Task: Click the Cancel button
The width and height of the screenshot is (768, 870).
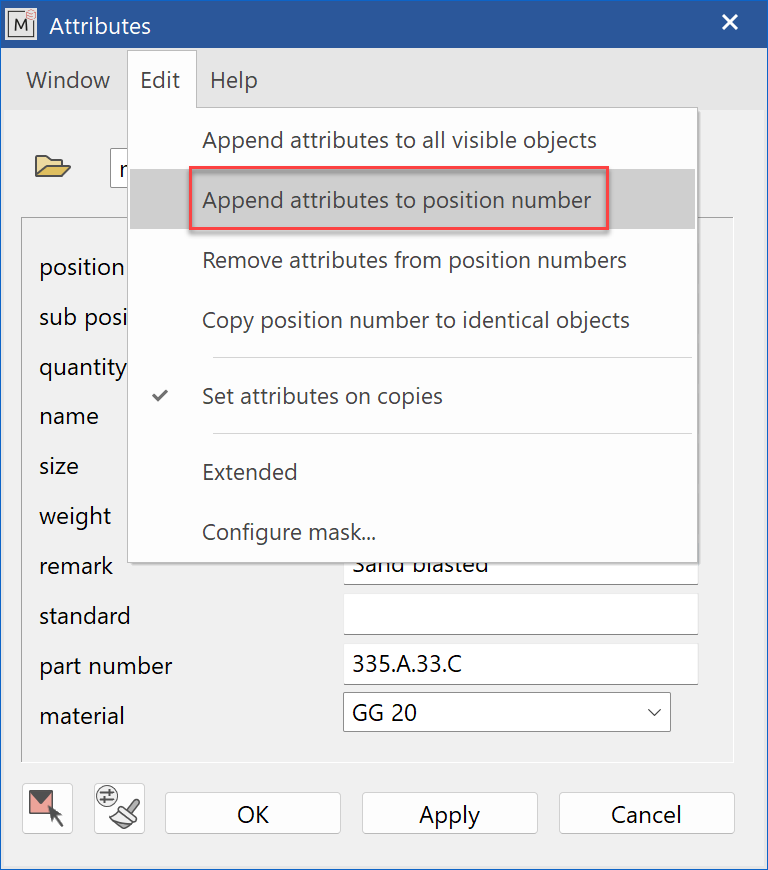Action: tap(646, 813)
